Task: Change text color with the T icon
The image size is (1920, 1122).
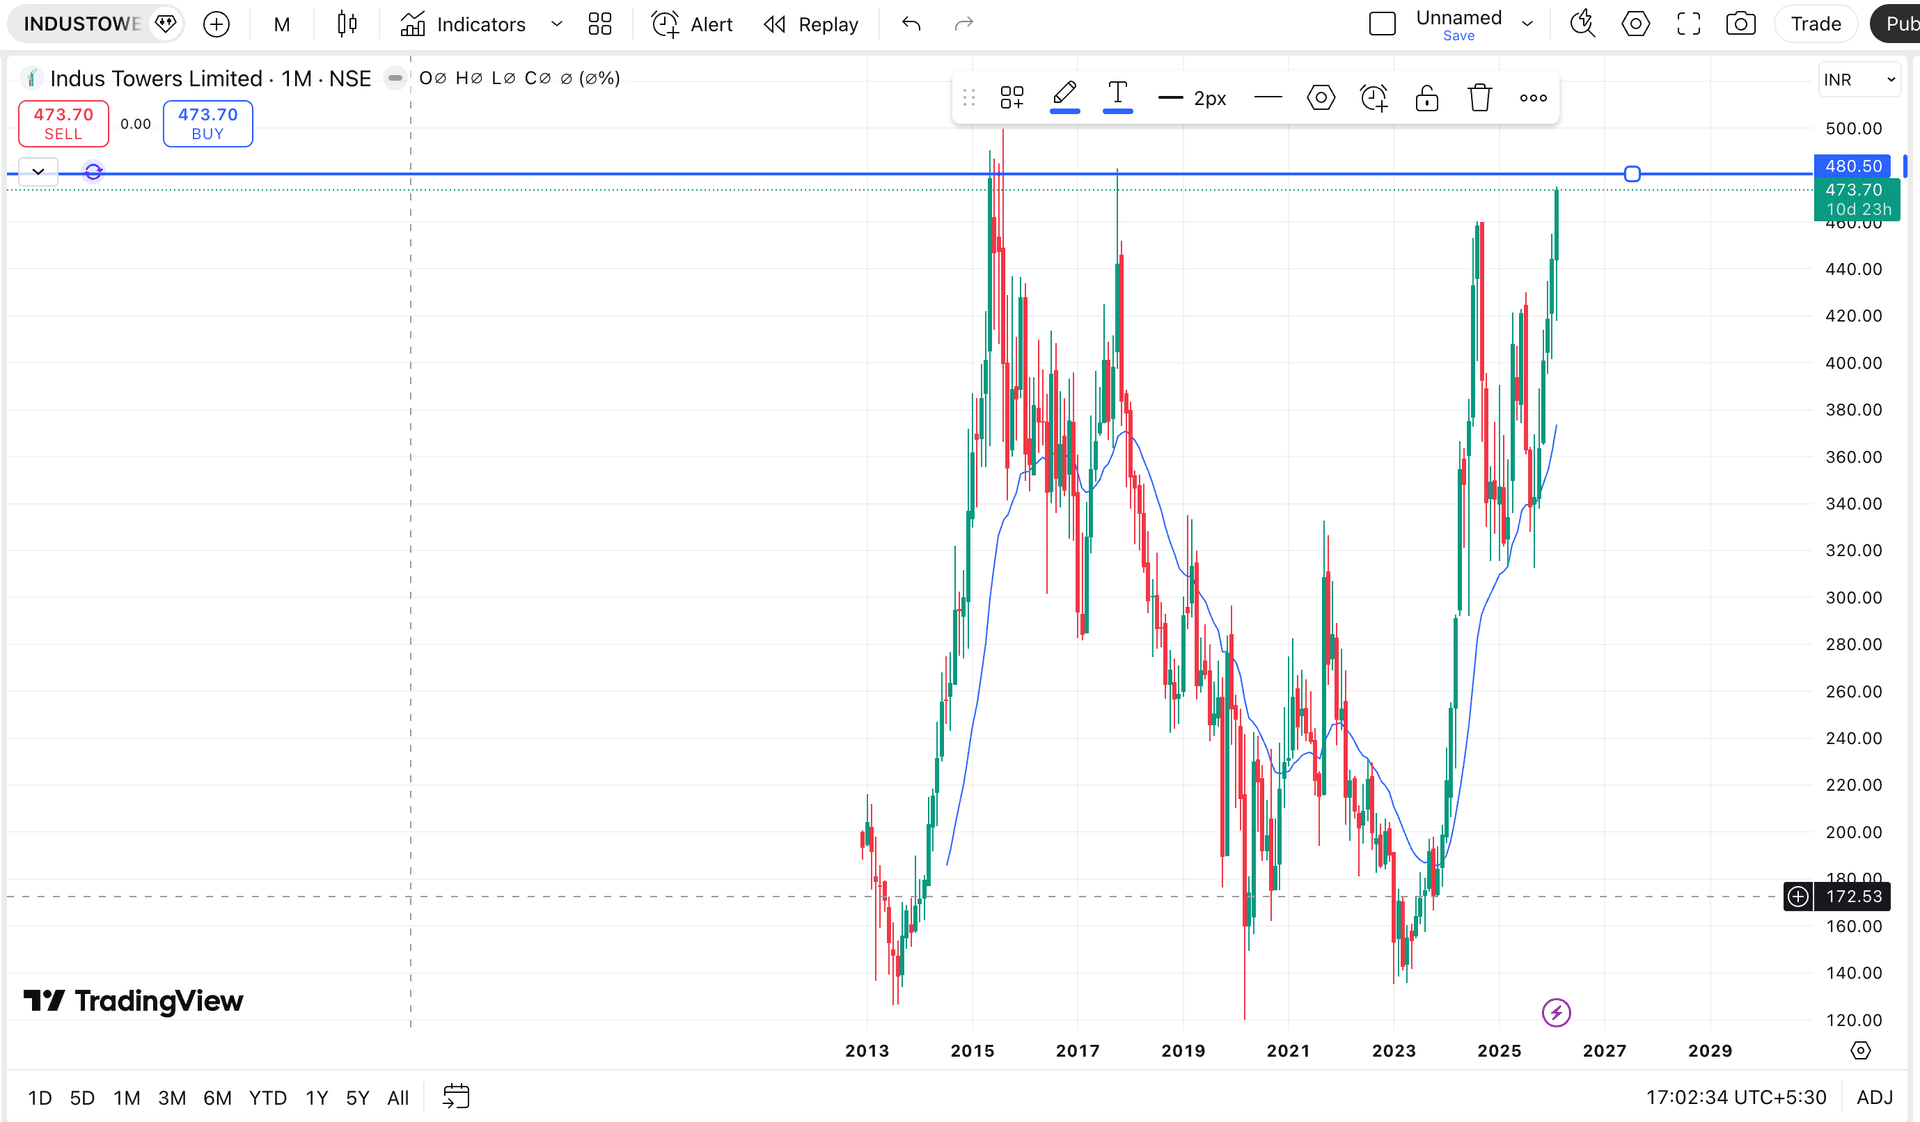Action: (x=1118, y=97)
